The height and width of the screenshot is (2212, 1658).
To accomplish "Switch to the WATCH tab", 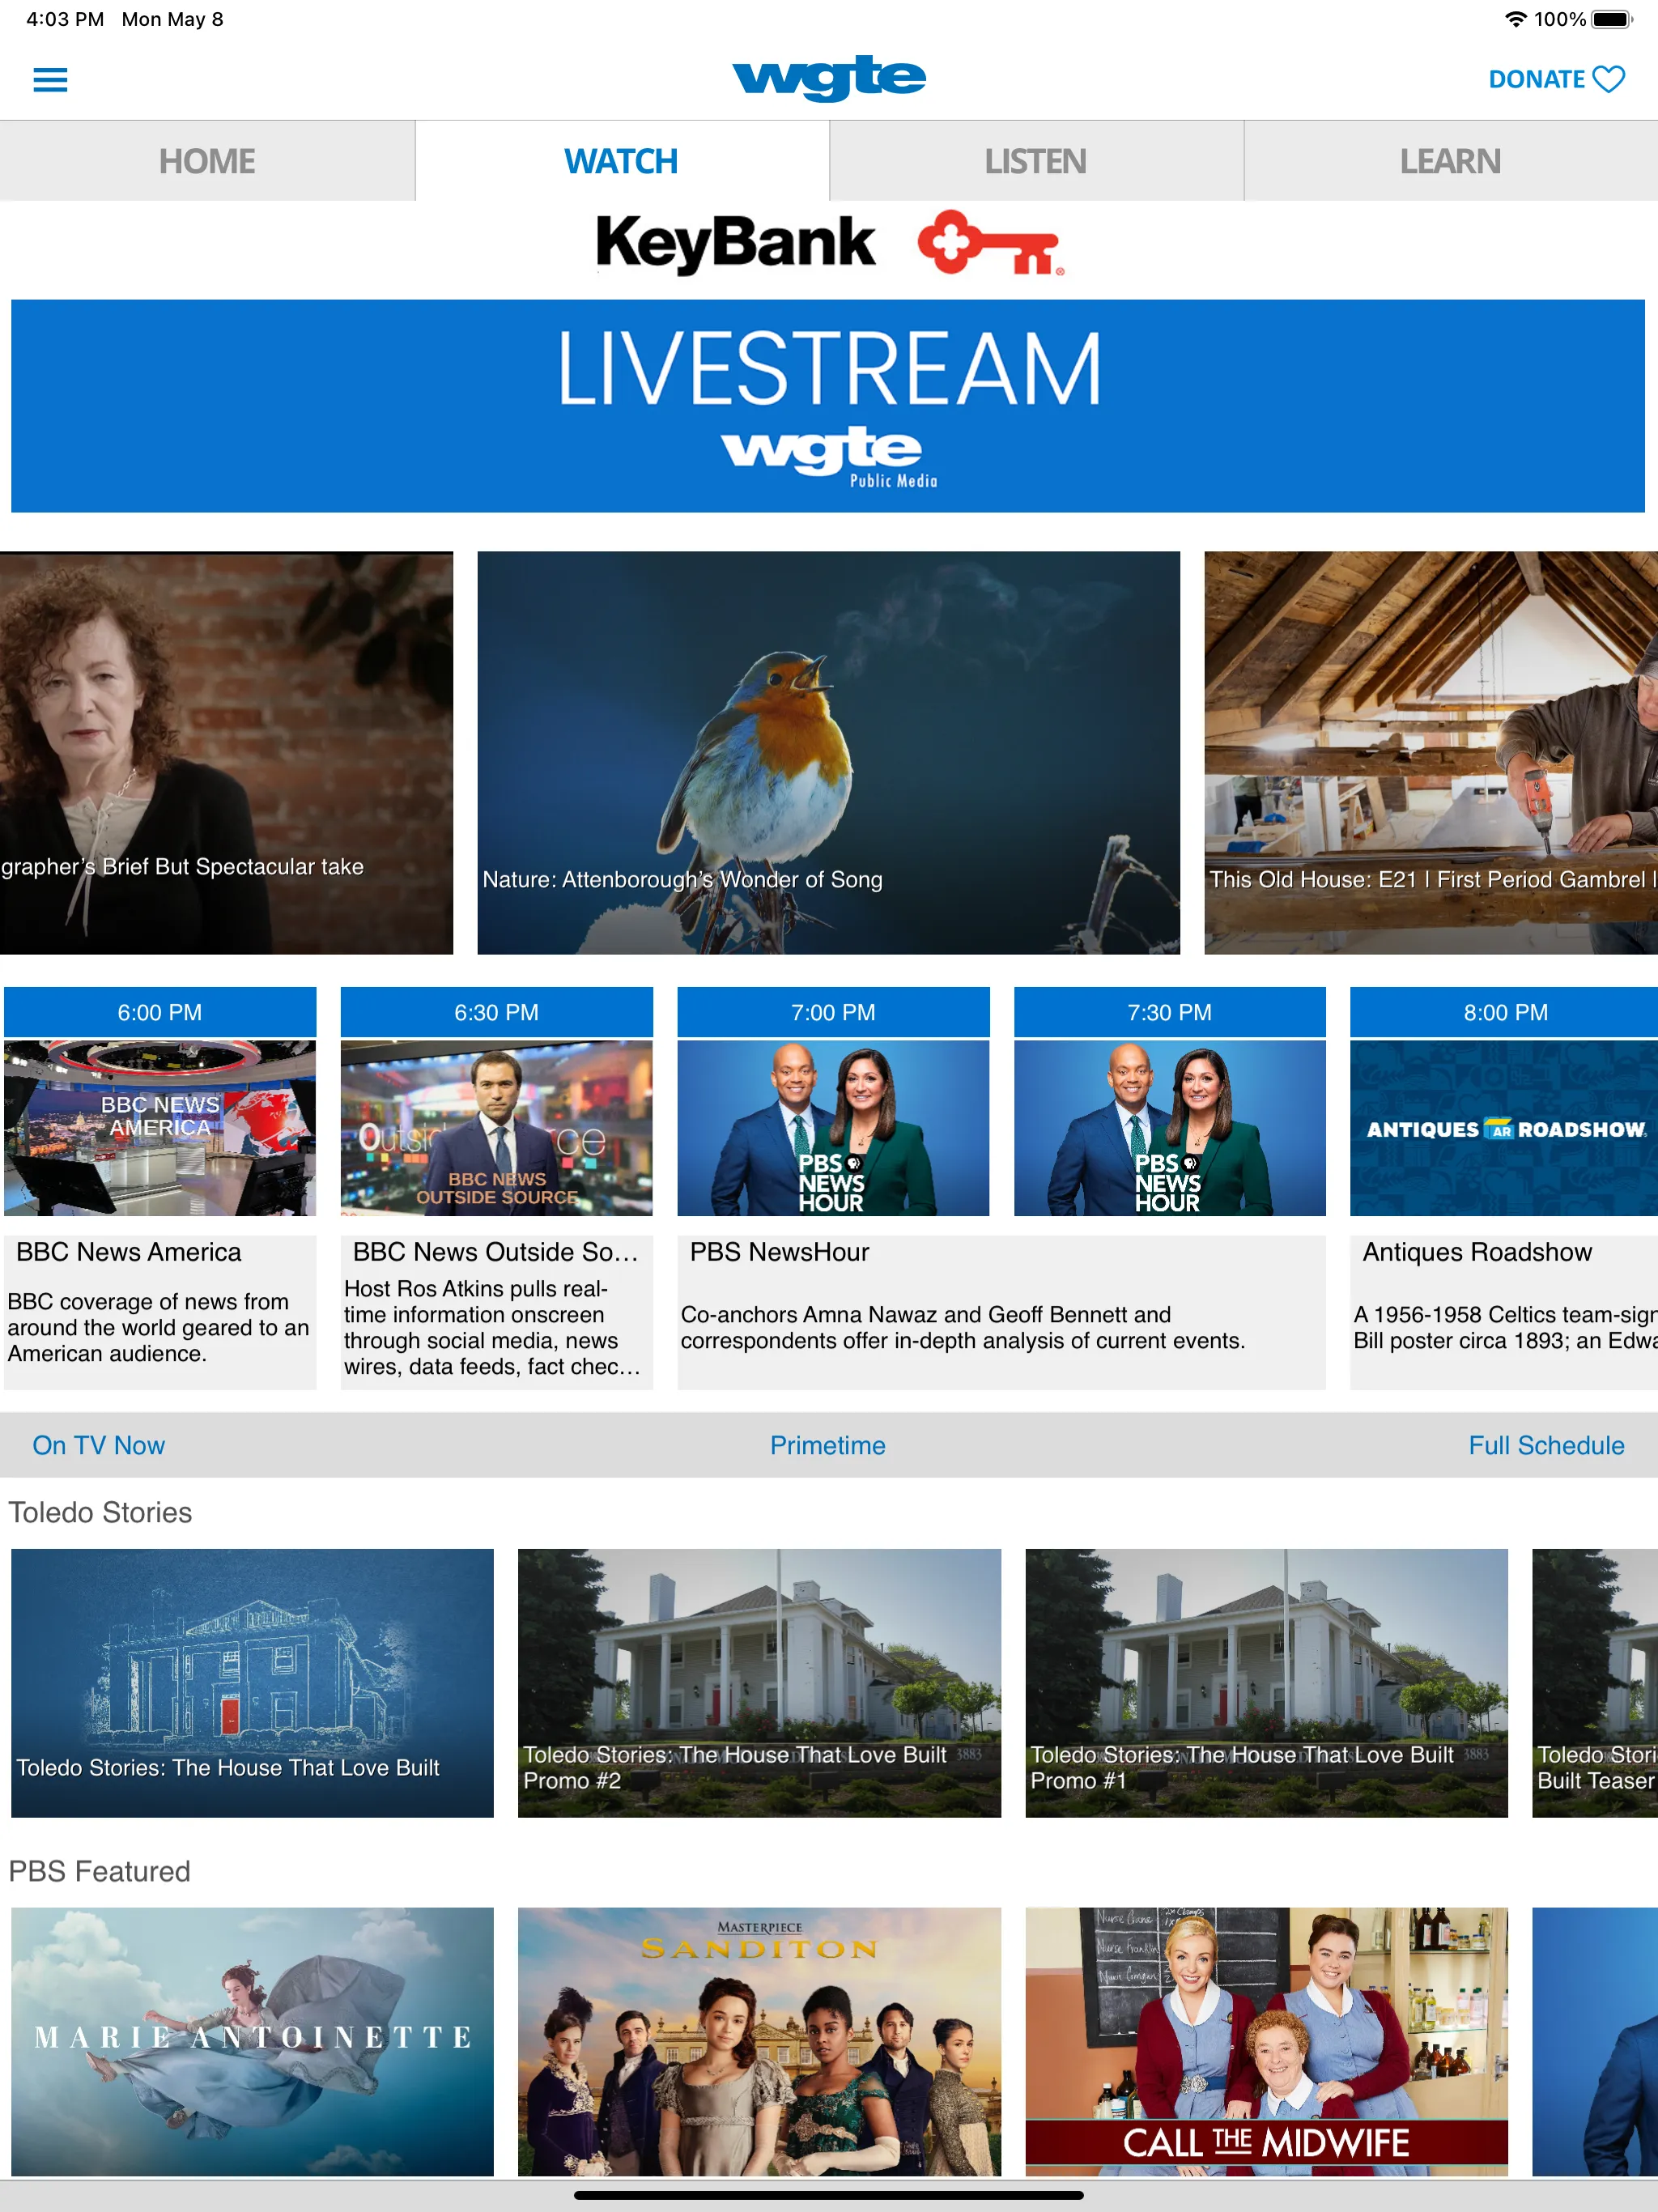I will coord(621,161).
